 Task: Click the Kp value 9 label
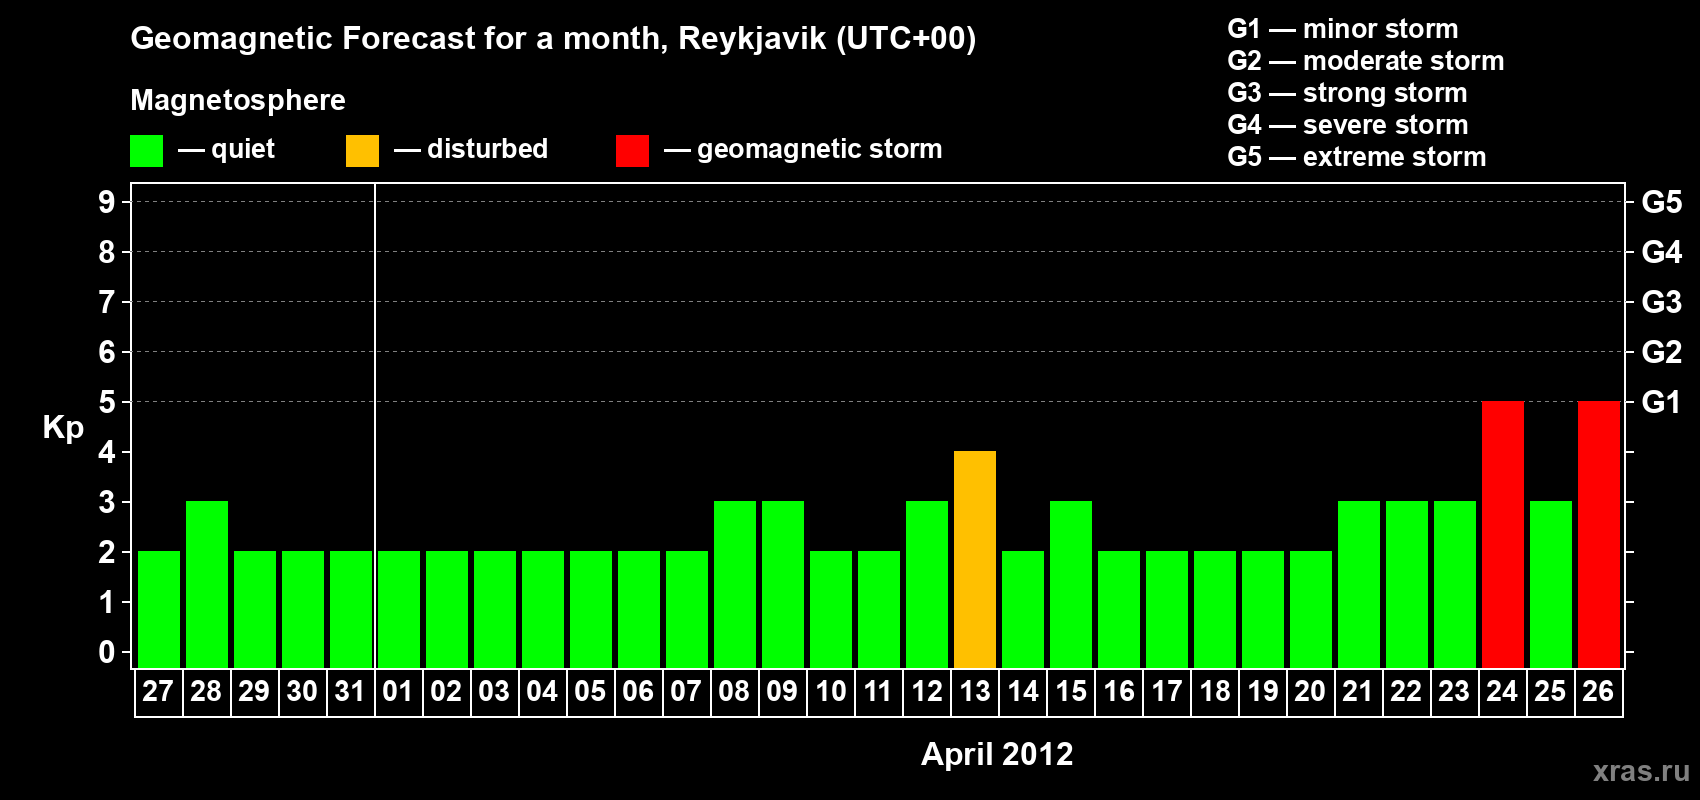pos(107,202)
